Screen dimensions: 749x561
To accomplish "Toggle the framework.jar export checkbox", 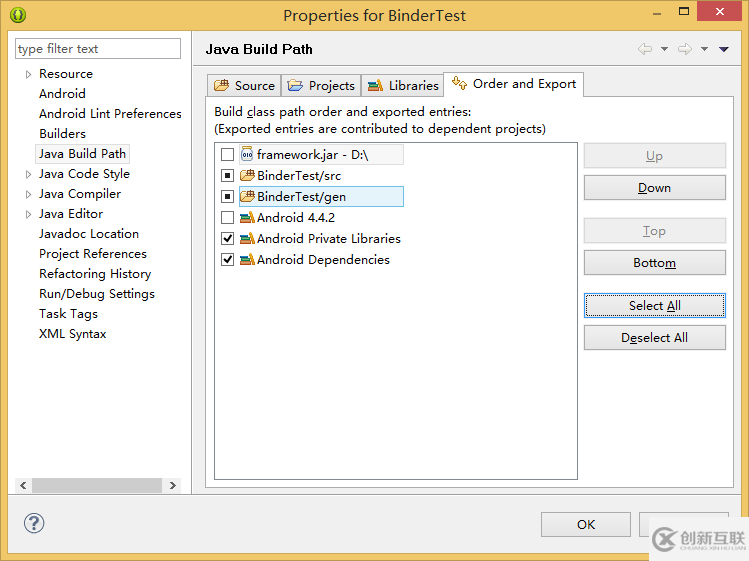I will 227,154.
